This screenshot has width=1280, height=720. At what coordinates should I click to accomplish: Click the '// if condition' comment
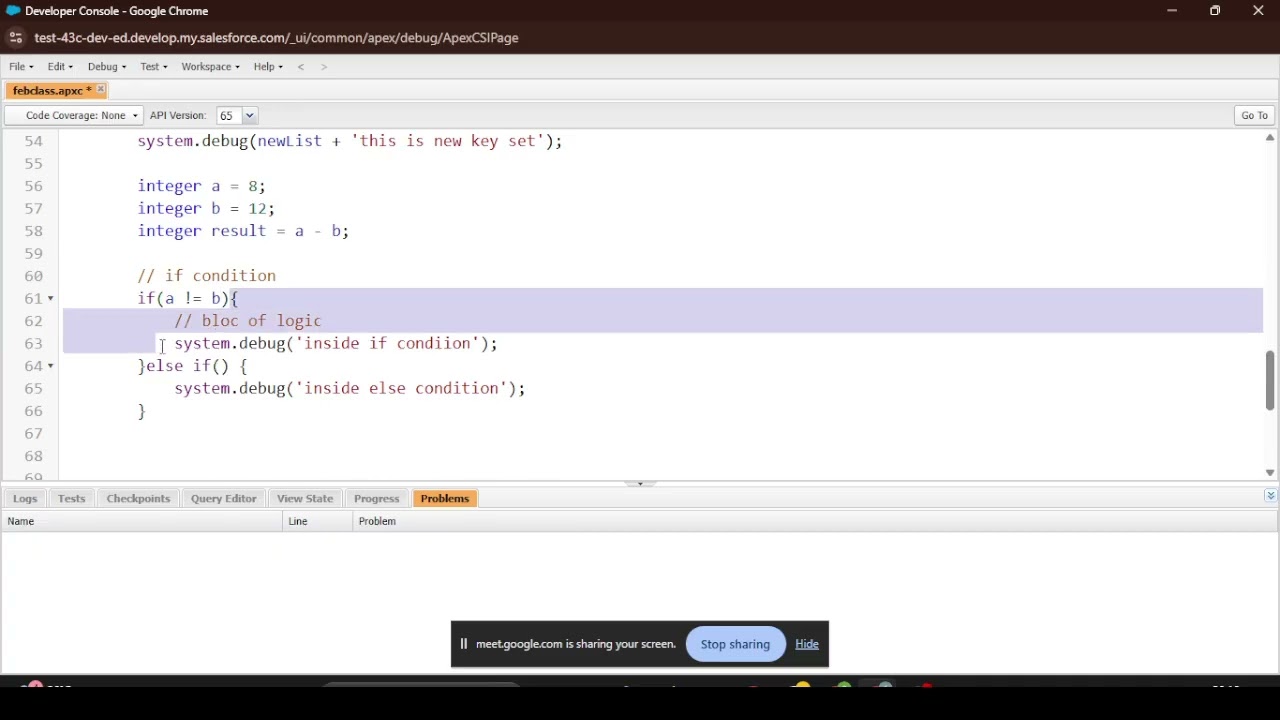[x=207, y=276]
